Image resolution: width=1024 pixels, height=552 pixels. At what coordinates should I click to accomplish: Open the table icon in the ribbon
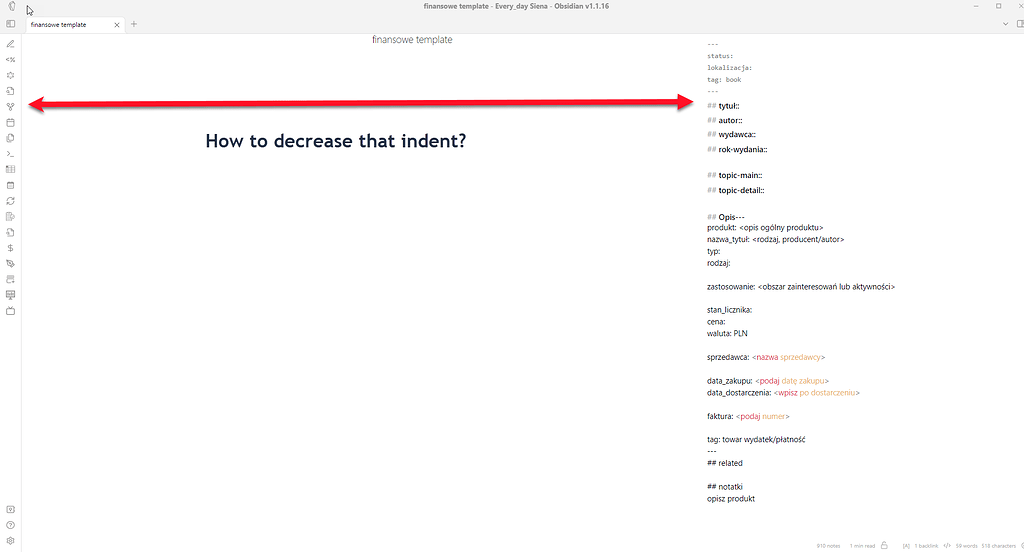(x=10, y=169)
